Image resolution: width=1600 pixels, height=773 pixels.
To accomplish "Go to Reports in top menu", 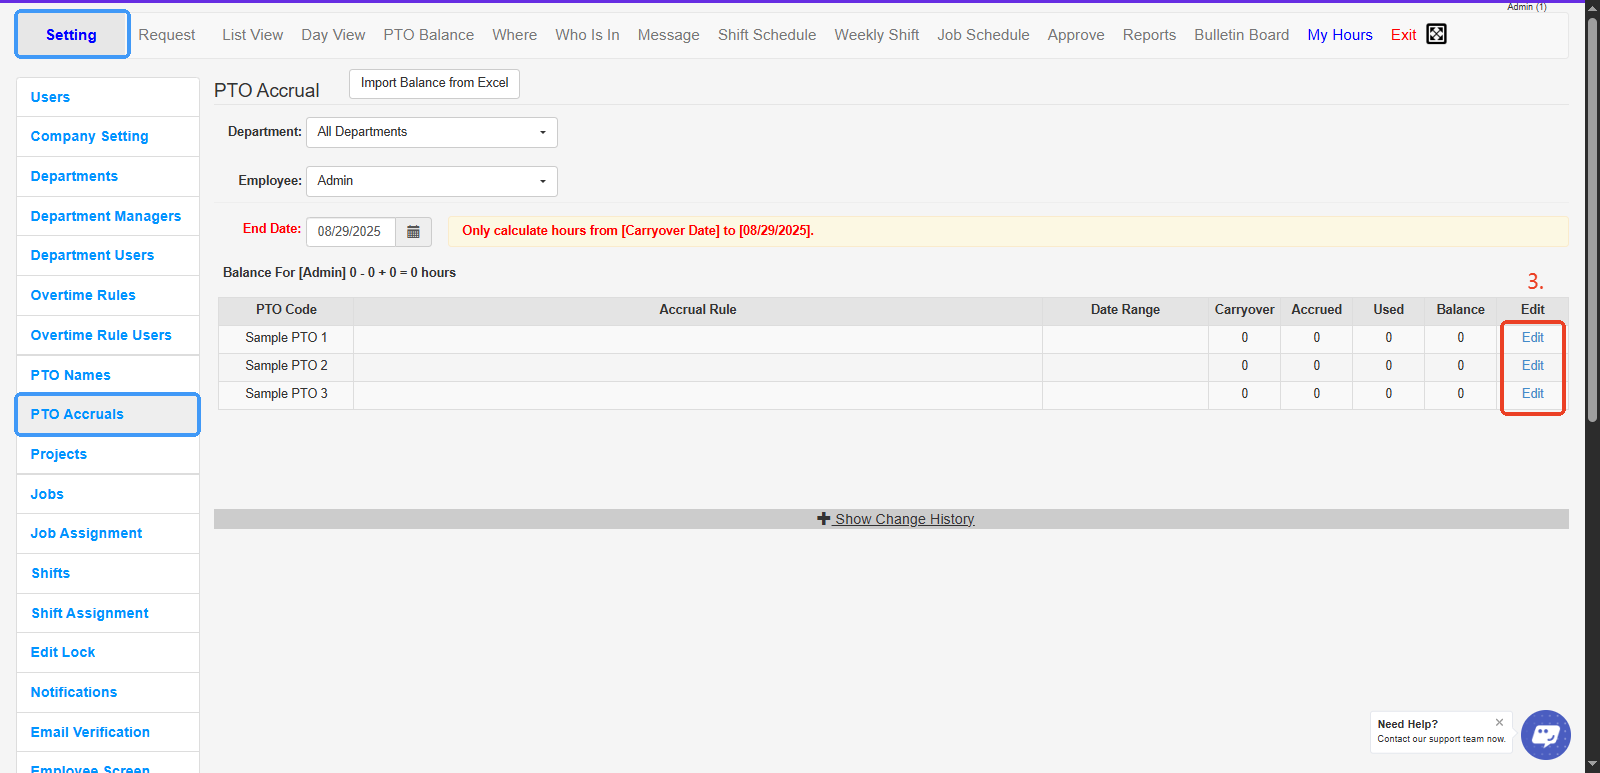I will coord(1148,35).
